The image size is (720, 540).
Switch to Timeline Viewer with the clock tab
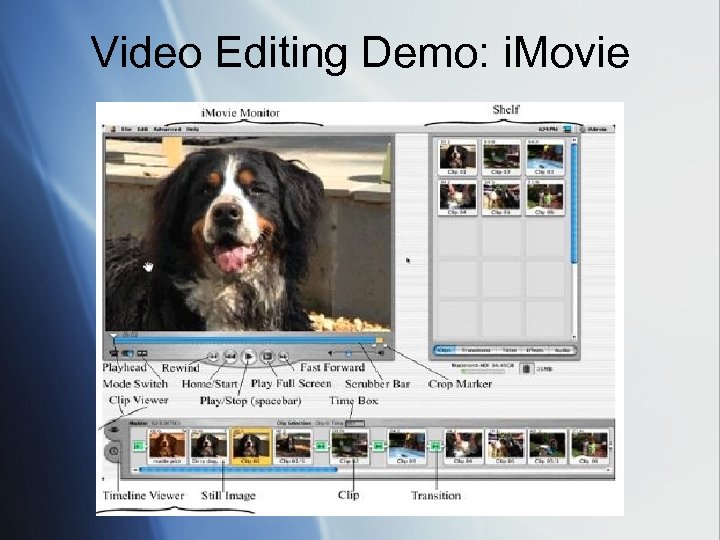113,451
